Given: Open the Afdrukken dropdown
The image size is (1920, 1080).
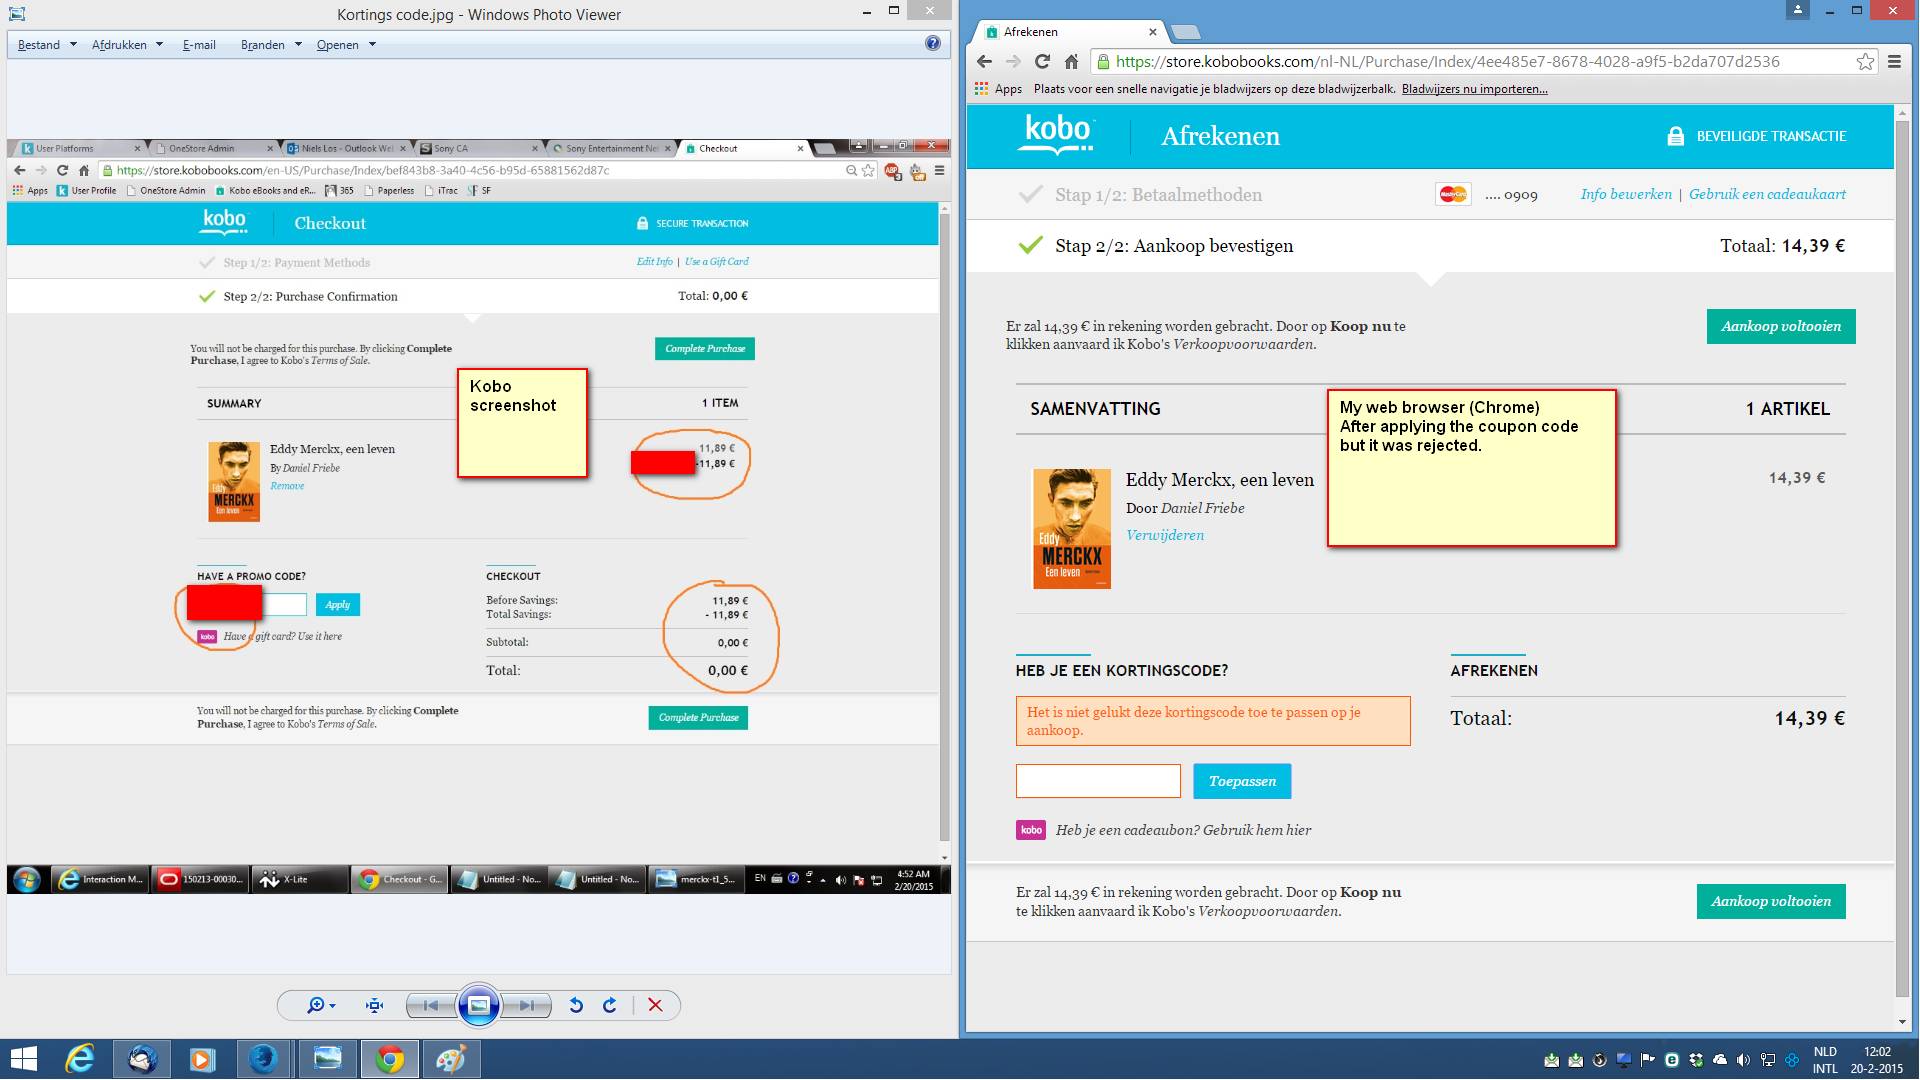Looking at the screenshot, I should 126,45.
